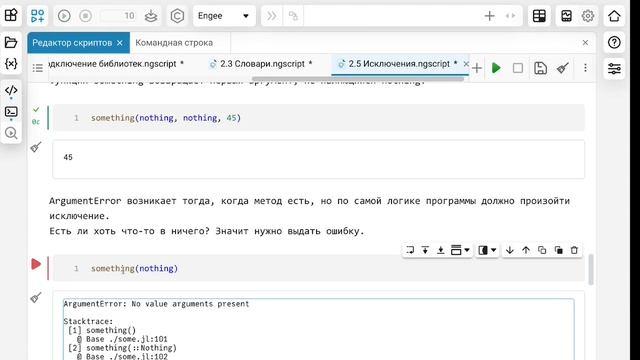Stop the model simulation button
The width and height of the screenshot is (640, 360).
[85, 16]
